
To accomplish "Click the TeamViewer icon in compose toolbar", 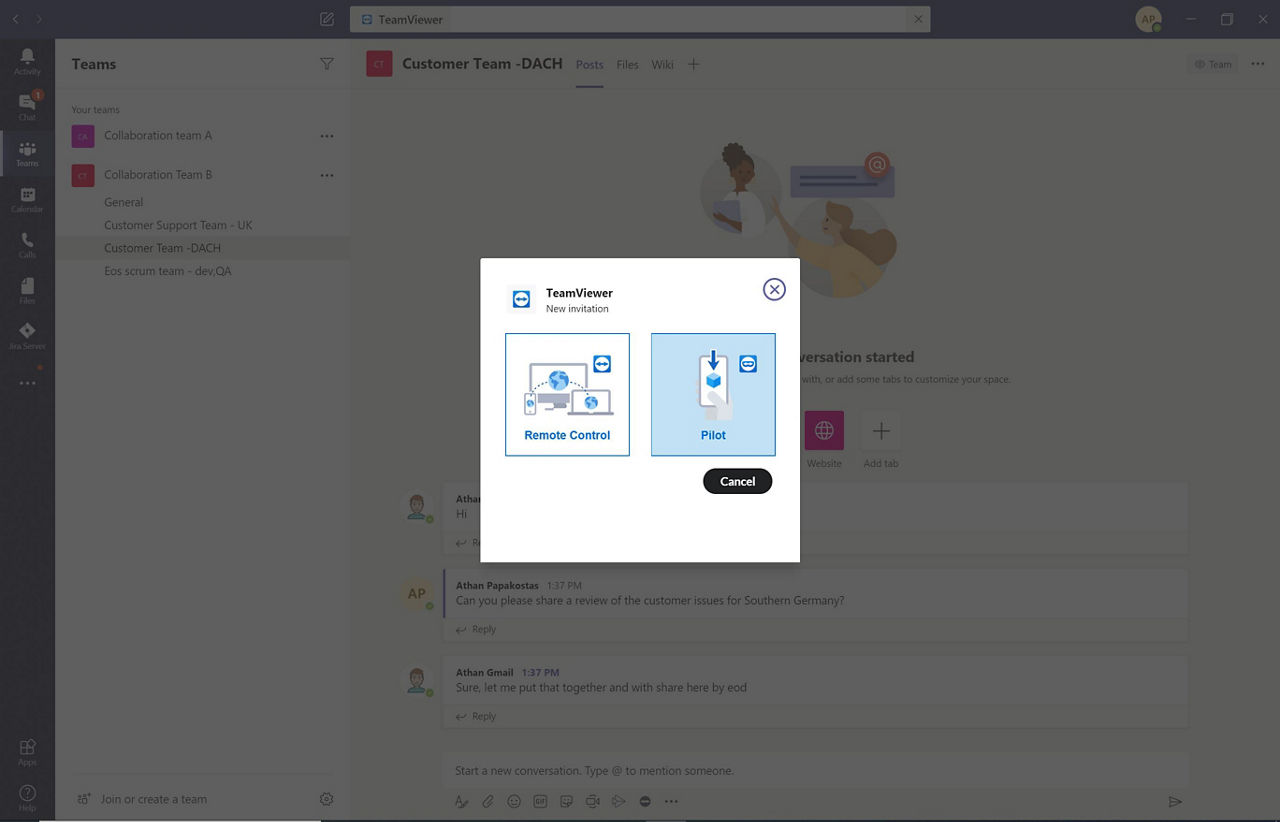I will [645, 801].
